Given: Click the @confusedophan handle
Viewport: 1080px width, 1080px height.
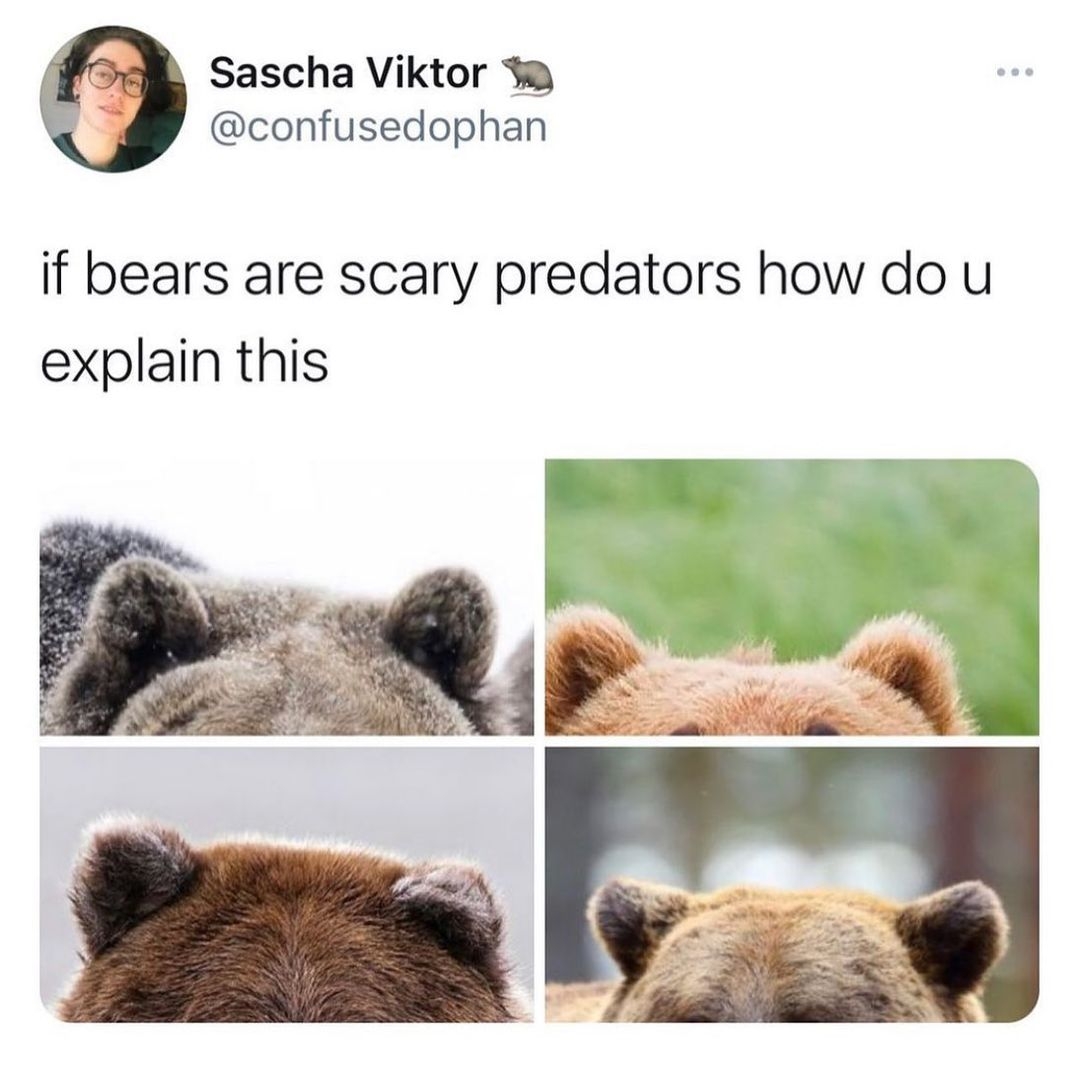Looking at the screenshot, I should 378,126.
